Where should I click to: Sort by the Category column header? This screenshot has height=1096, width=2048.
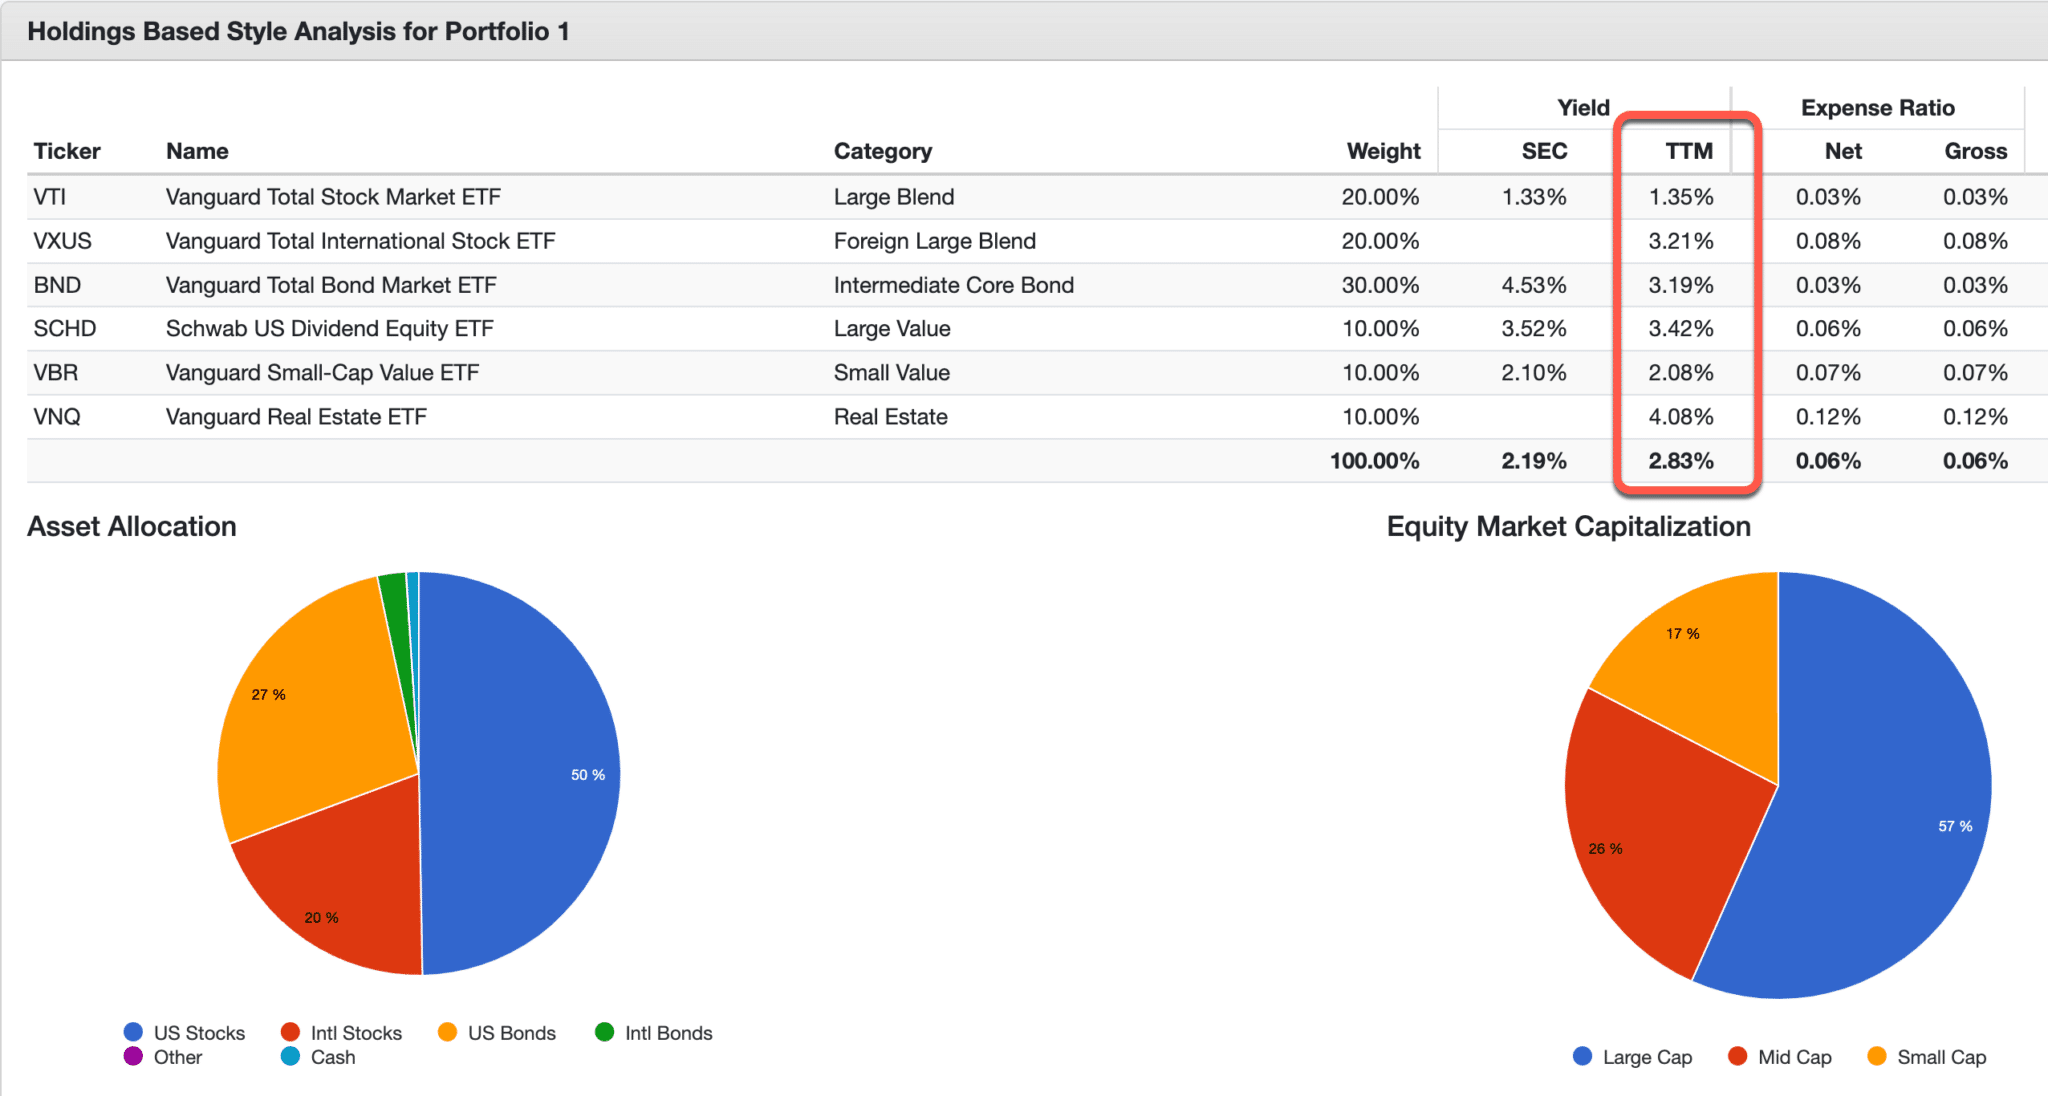tap(882, 151)
